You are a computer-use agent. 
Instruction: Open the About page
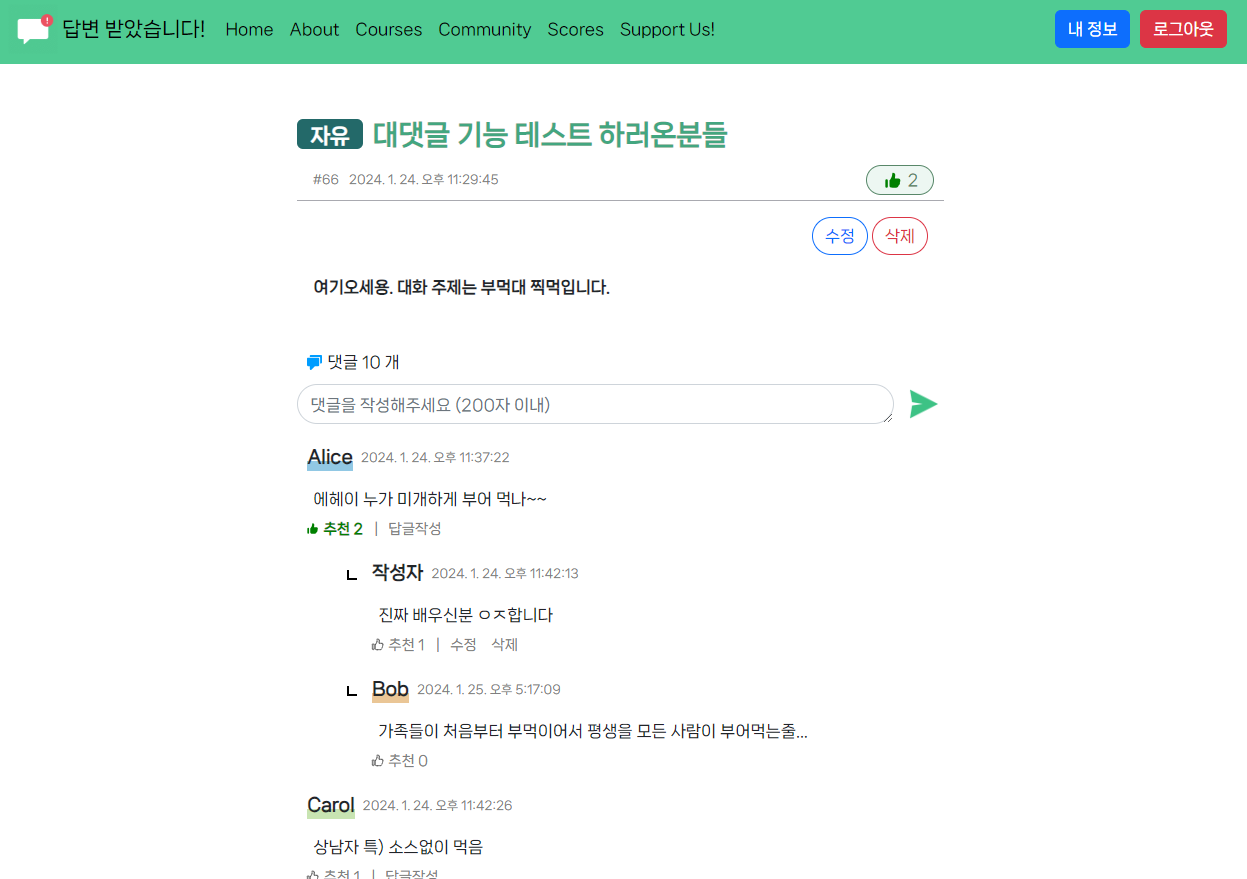tap(314, 30)
